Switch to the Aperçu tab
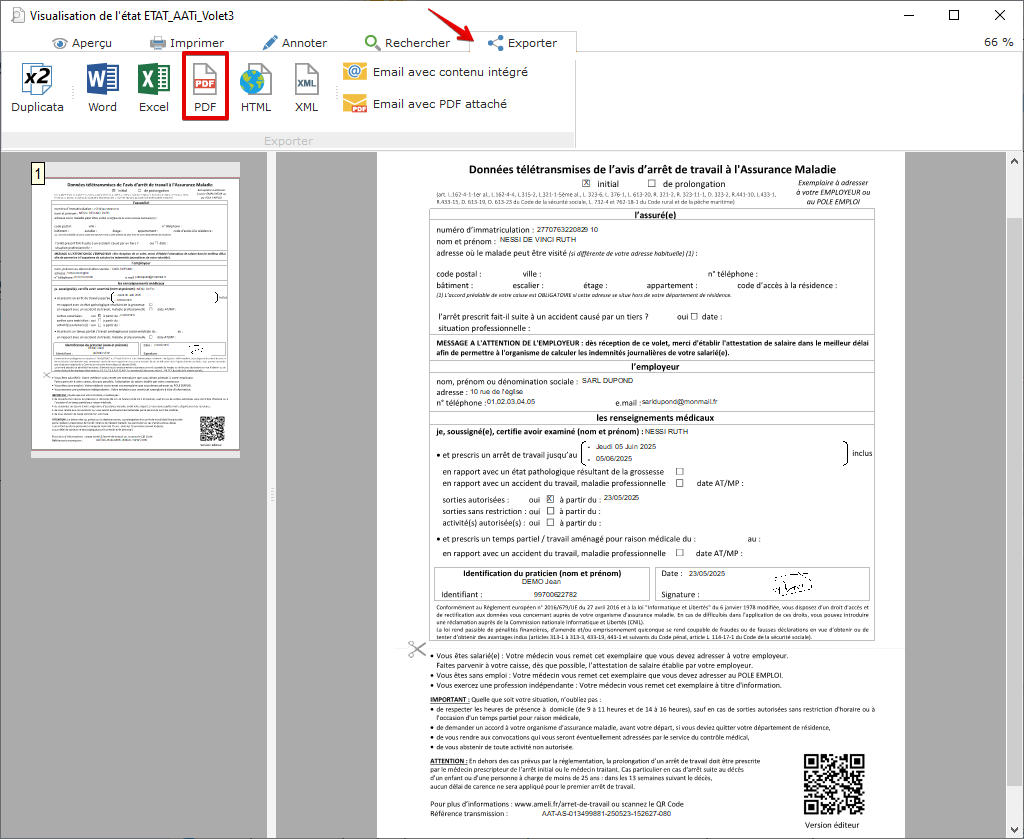The height and width of the screenshot is (839, 1024). coord(82,43)
